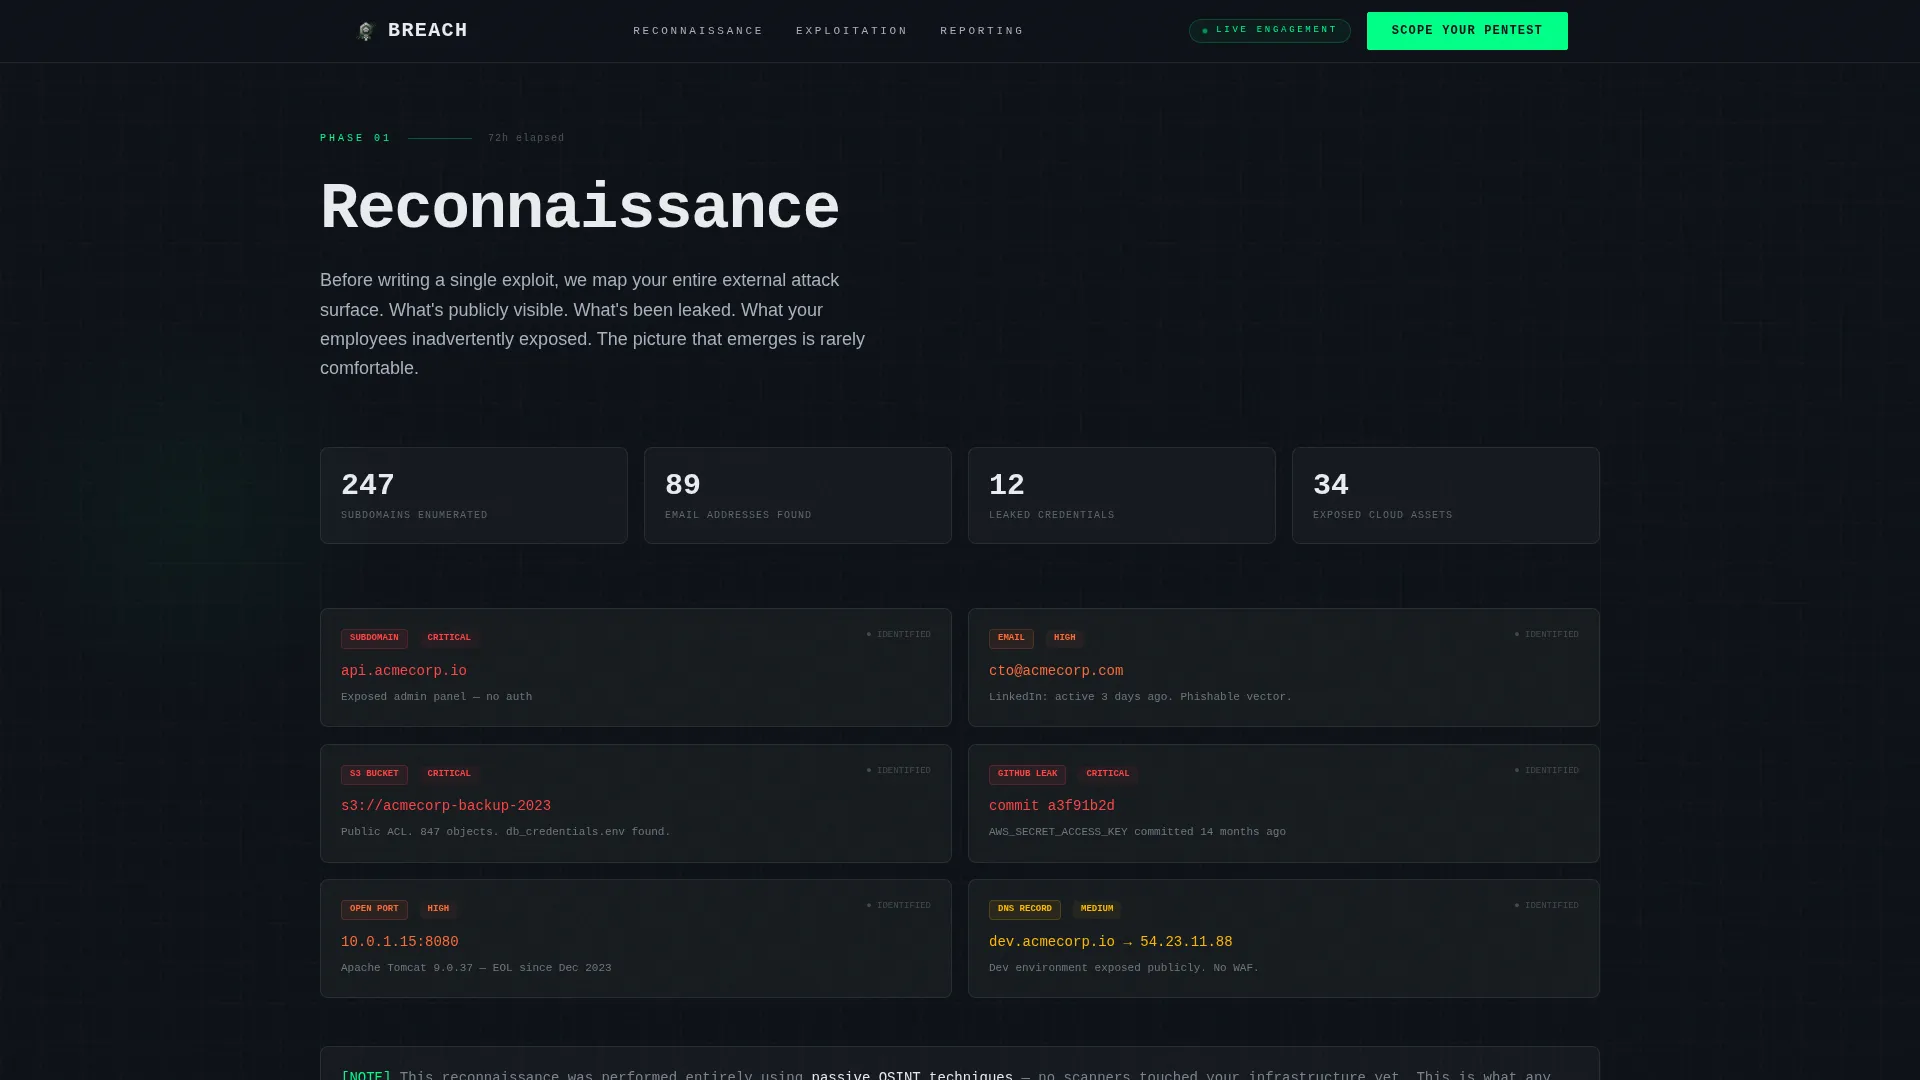Viewport: 1920px width, 1080px height.
Task: Click the Scope Your Pentest button
Action: click(1467, 31)
